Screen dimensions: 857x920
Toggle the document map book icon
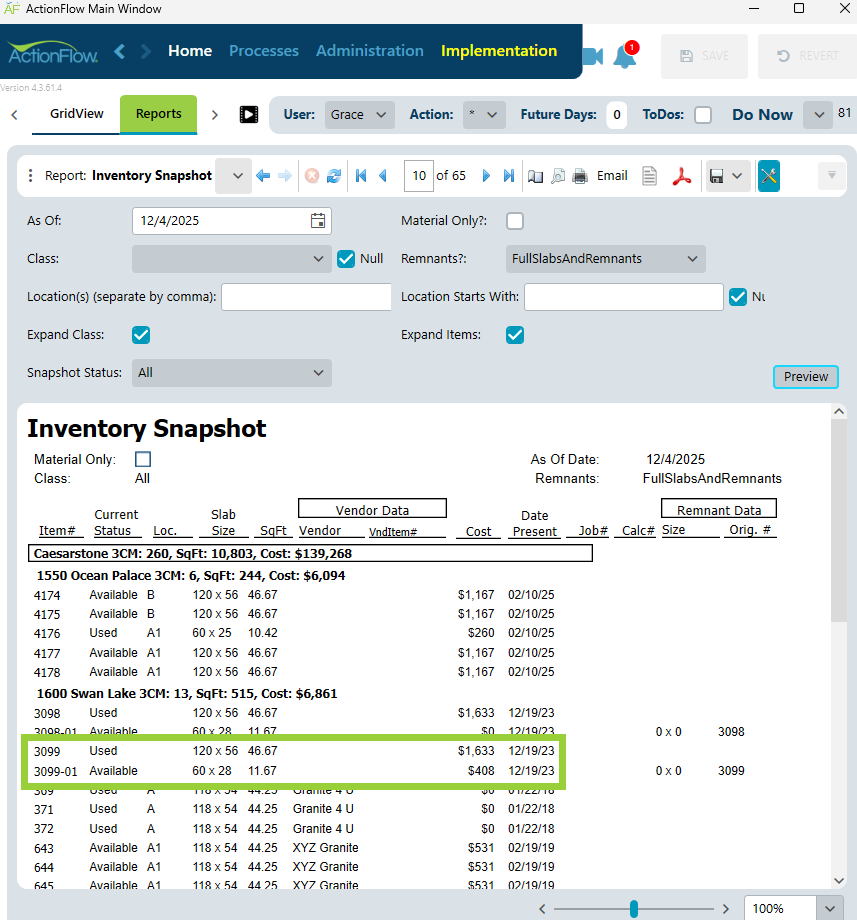pos(535,176)
